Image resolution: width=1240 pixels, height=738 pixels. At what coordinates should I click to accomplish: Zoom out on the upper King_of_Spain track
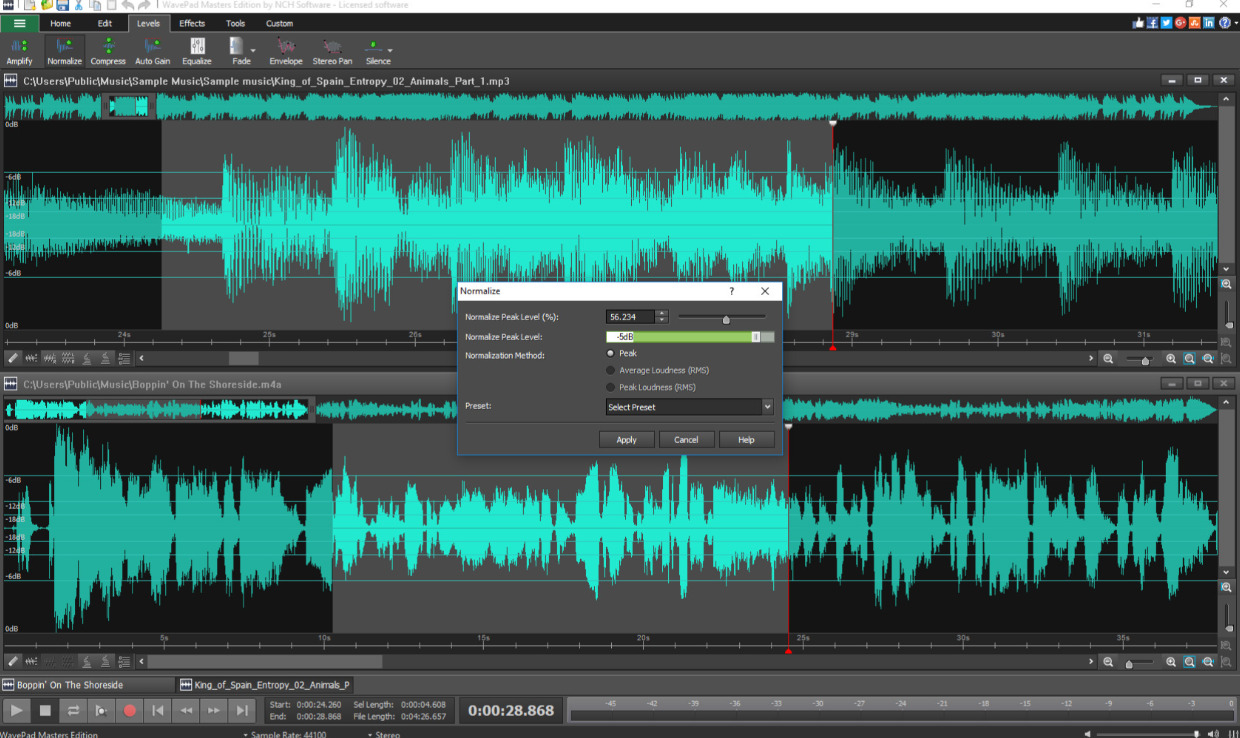(1108, 358)
